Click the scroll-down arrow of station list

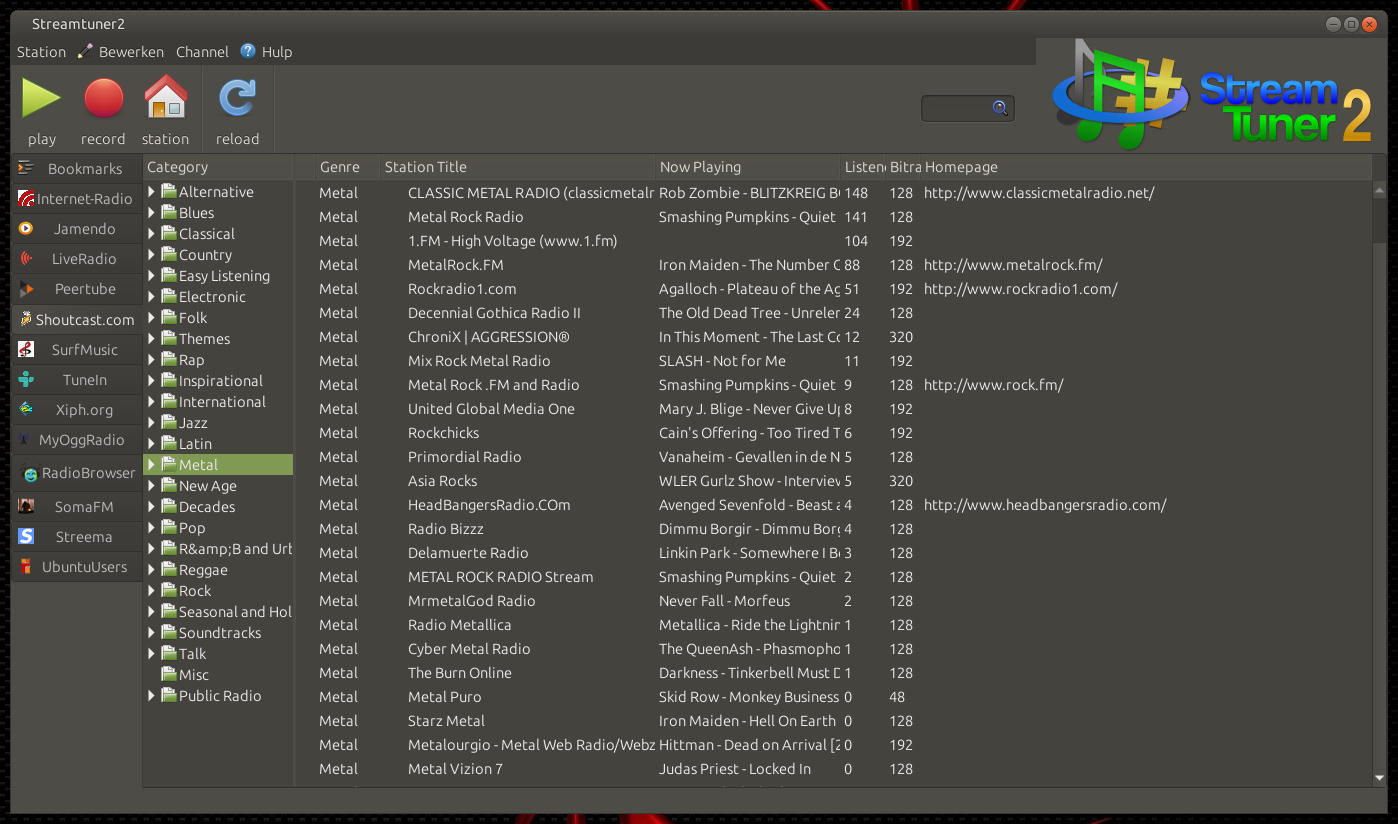[1380, 777]
